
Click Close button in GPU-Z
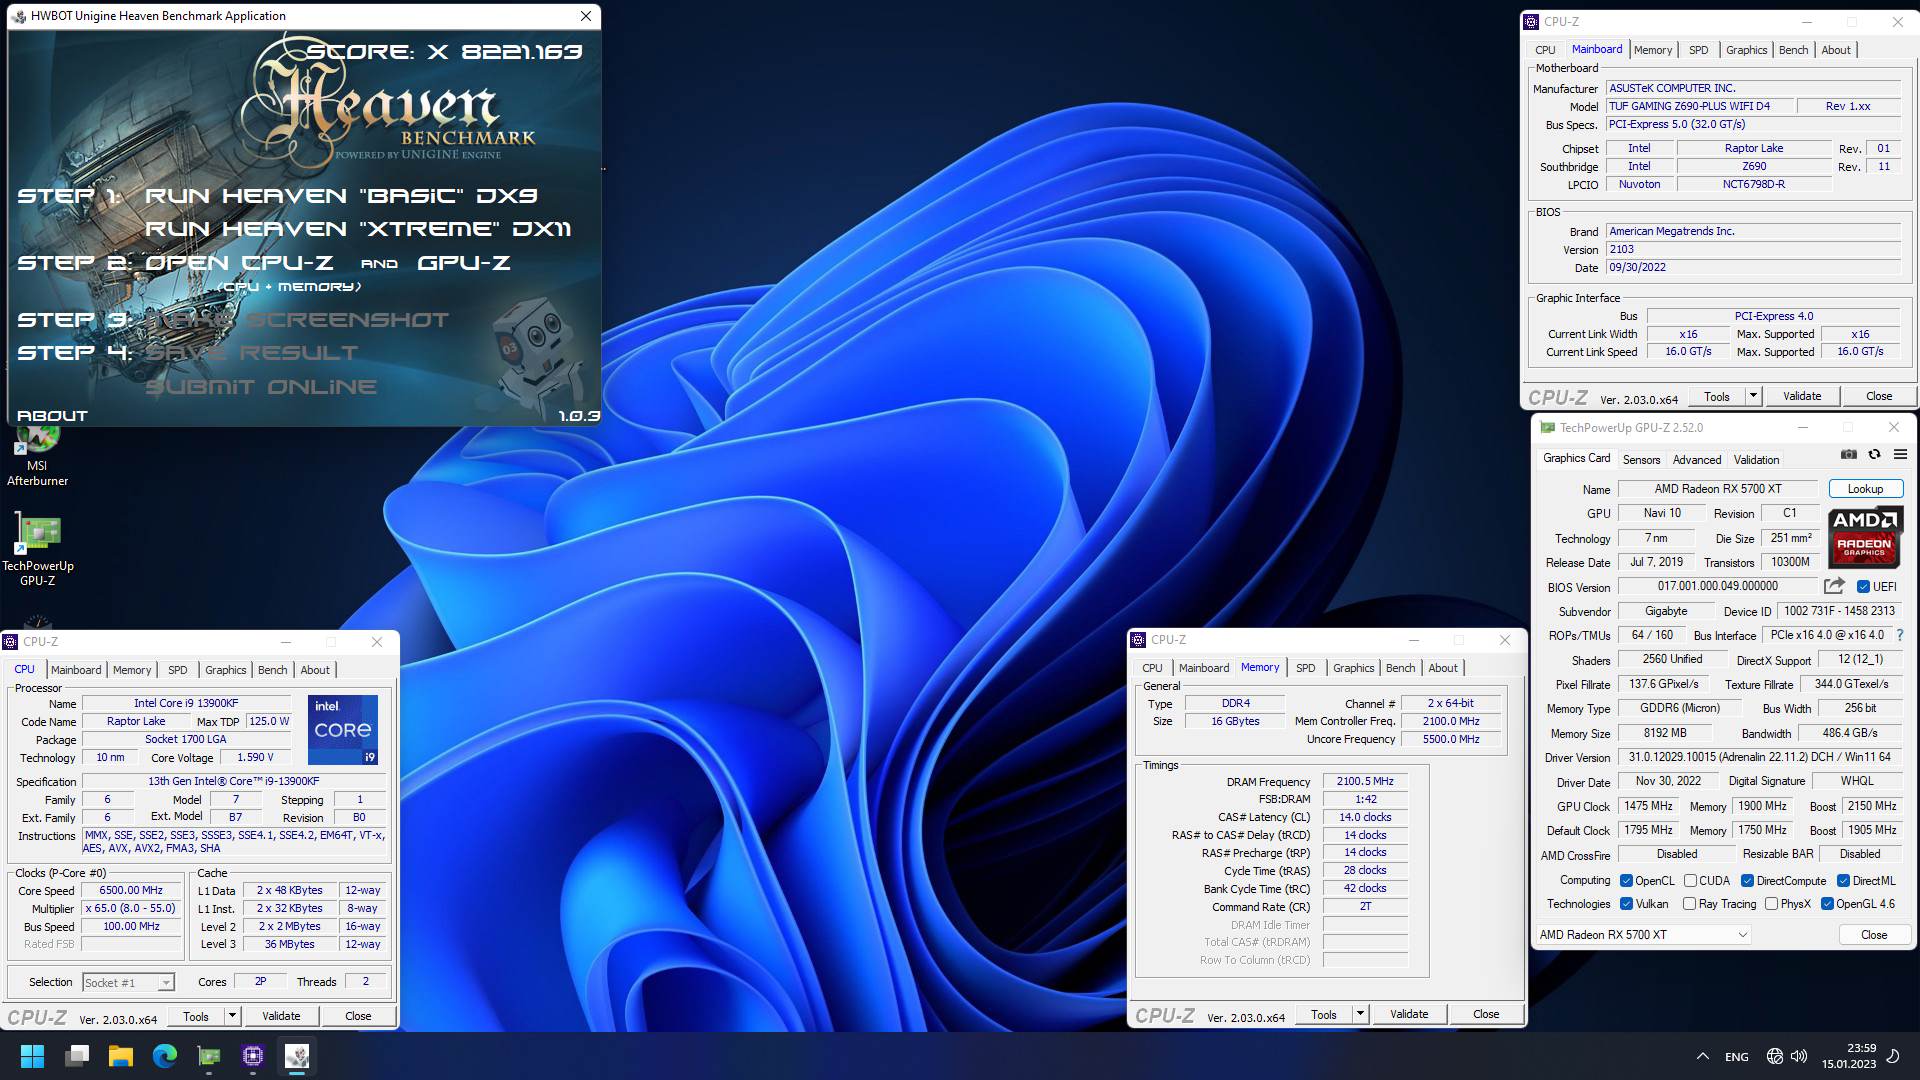pos(1874,935)
